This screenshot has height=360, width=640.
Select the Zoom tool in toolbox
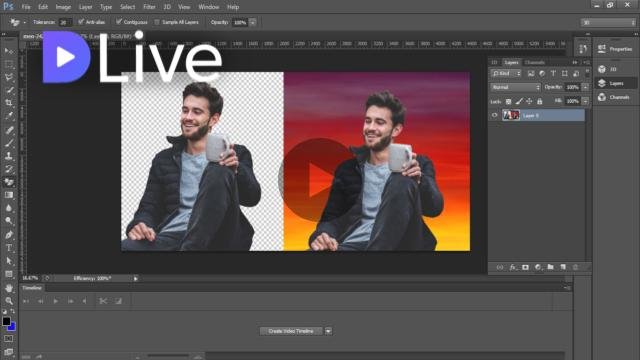pos(9,301)
